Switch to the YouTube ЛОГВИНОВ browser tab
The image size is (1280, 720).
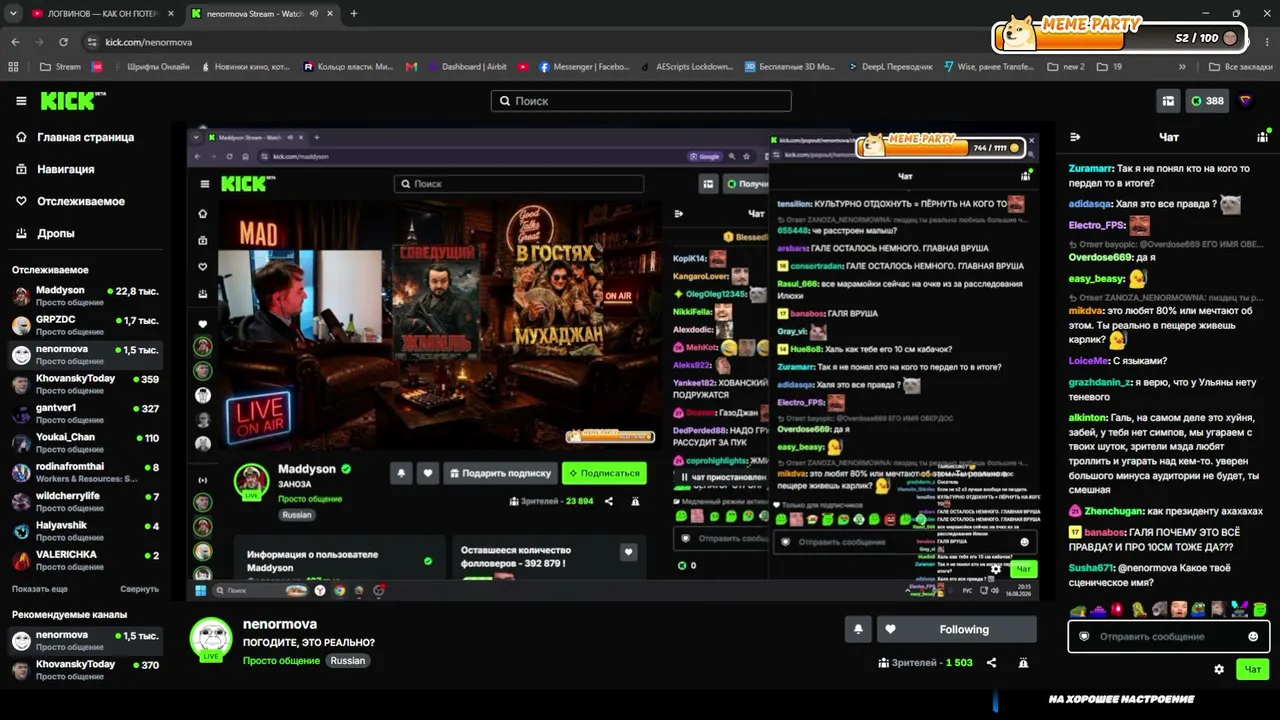(103, 14)
